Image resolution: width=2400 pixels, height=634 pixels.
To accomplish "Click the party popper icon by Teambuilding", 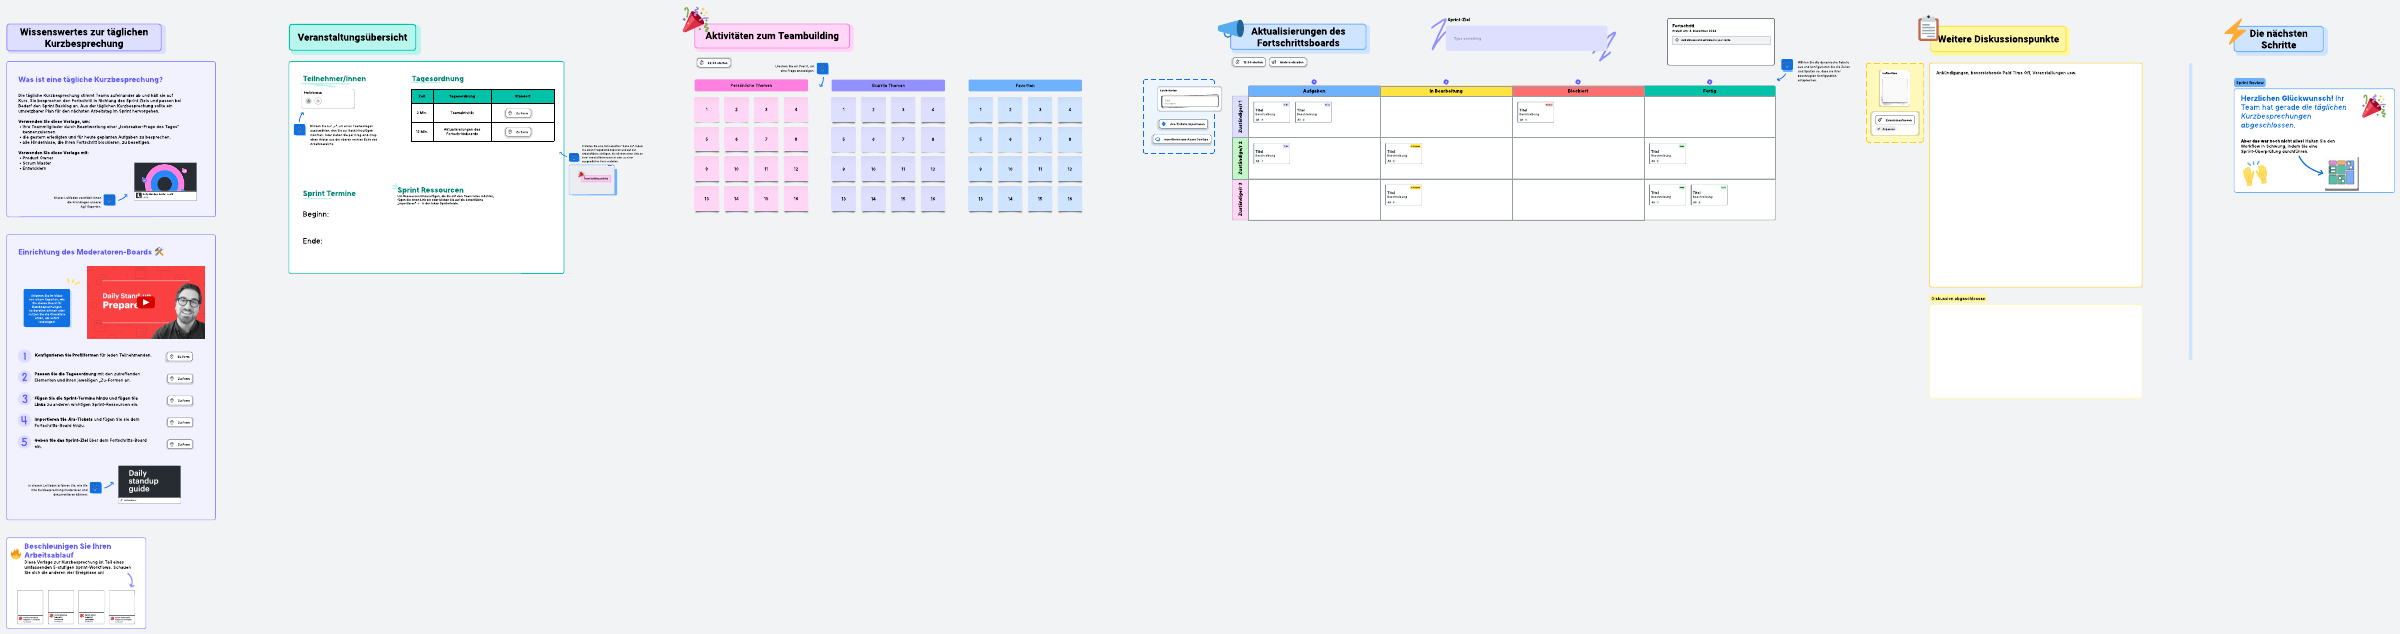I will 694,19.
